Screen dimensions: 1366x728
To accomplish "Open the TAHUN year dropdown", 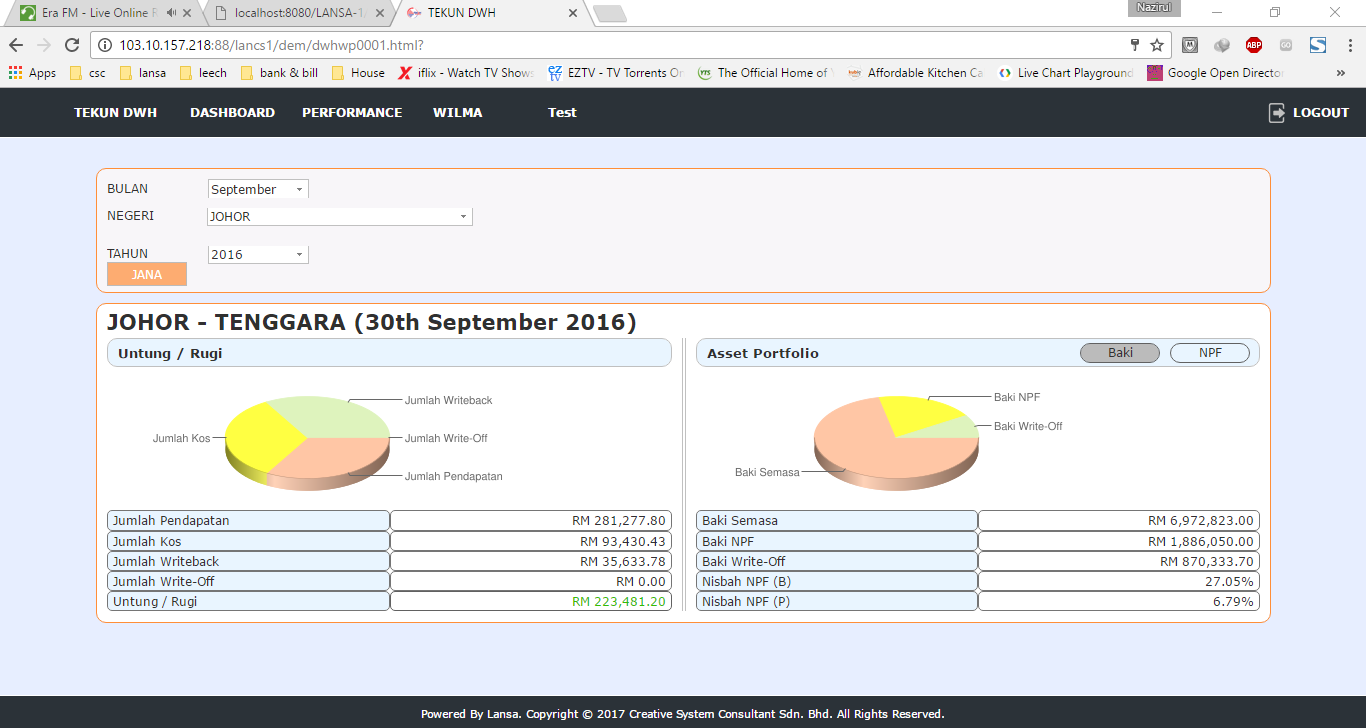I will [258, 255].
